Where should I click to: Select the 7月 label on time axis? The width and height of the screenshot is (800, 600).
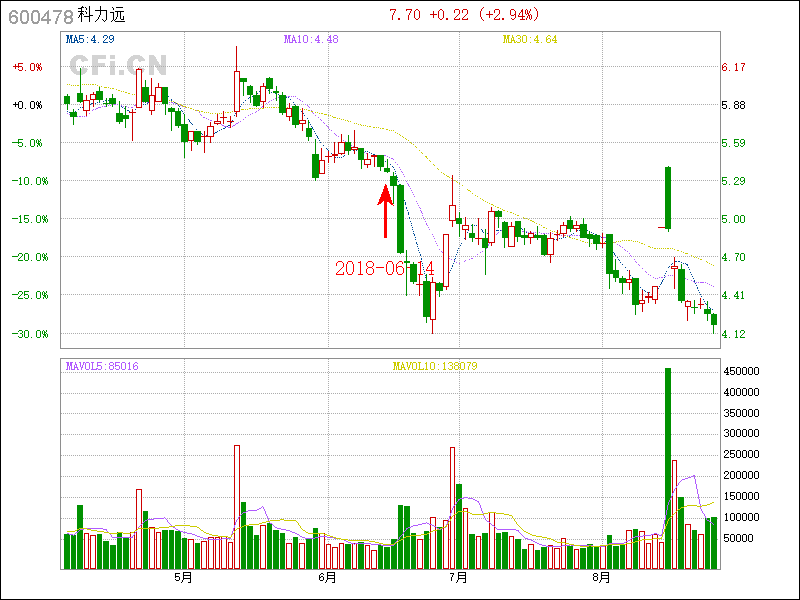tap(459, 577)
